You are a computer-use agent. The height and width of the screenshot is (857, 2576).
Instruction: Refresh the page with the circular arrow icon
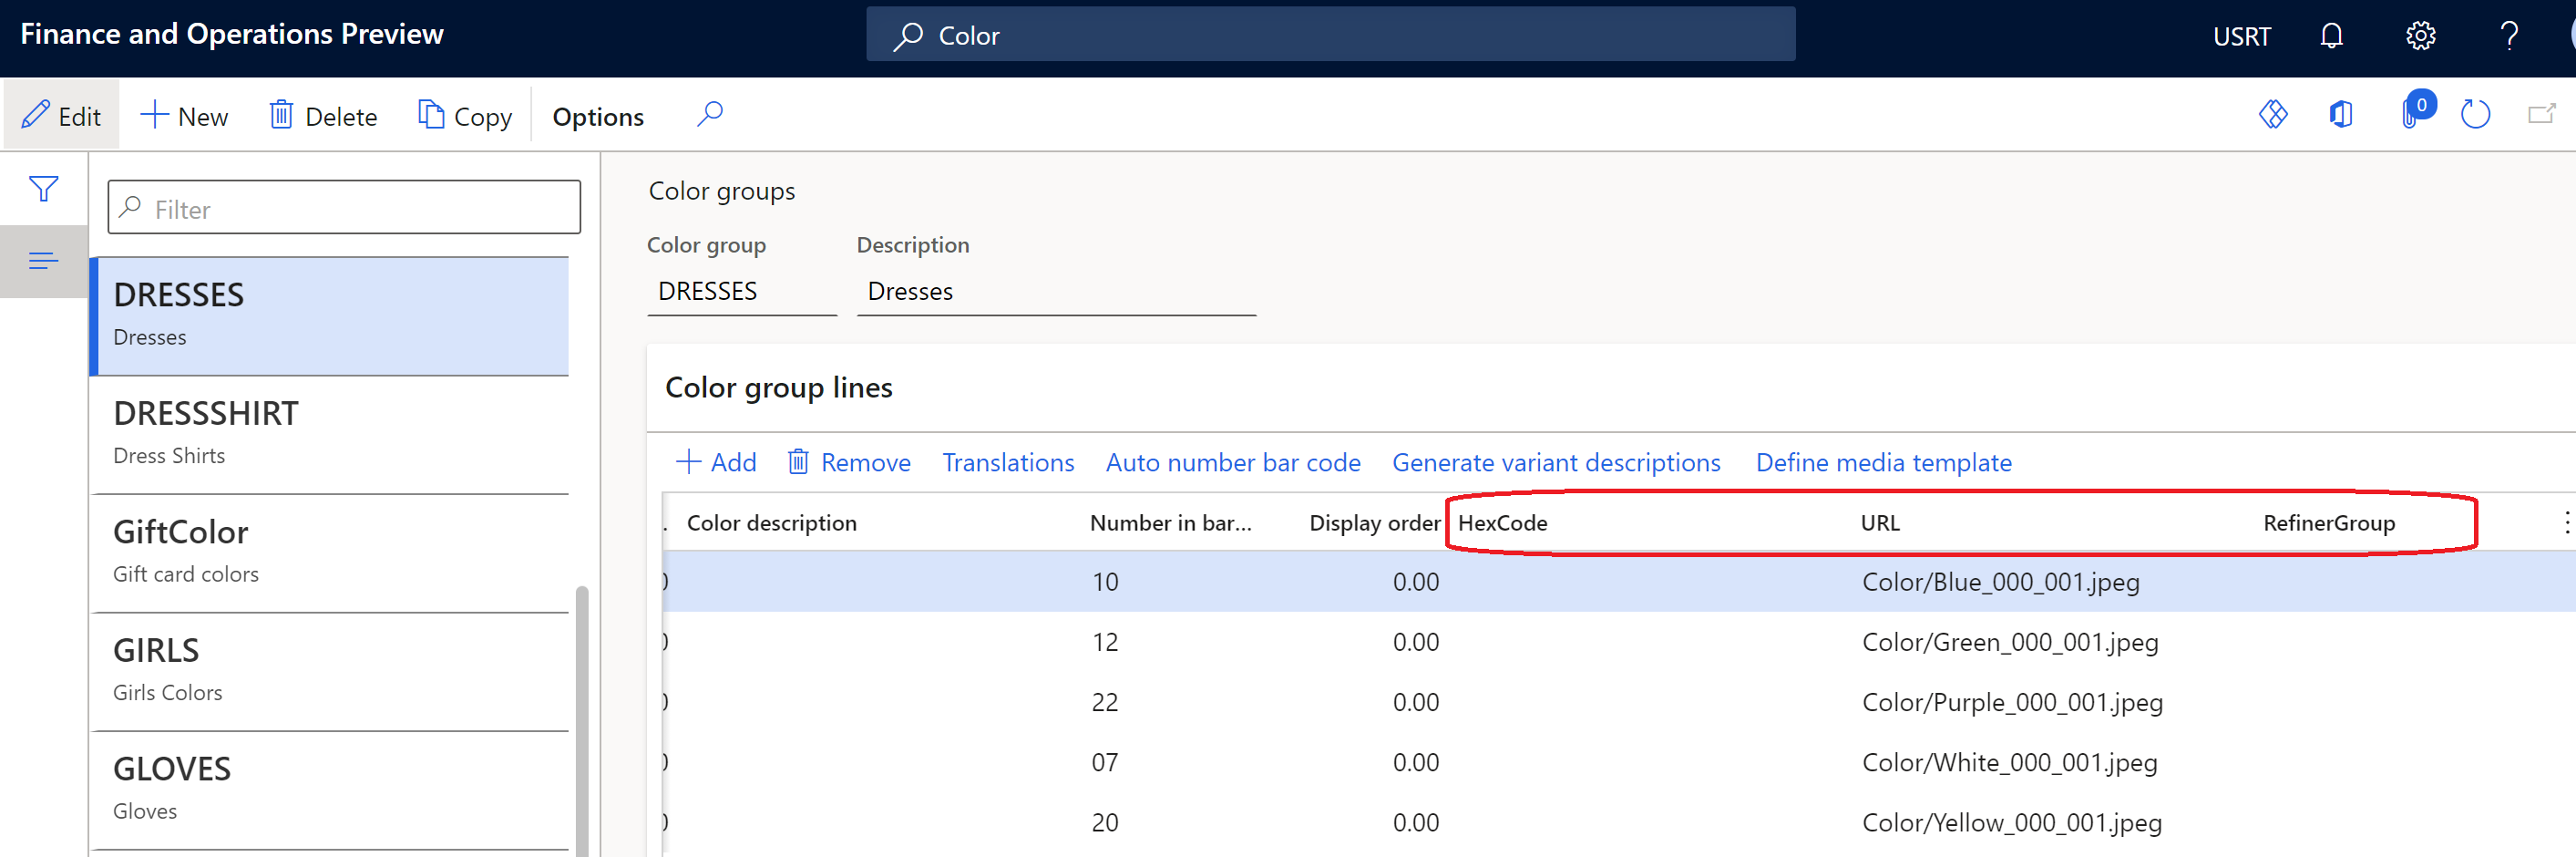(2475, 115)
